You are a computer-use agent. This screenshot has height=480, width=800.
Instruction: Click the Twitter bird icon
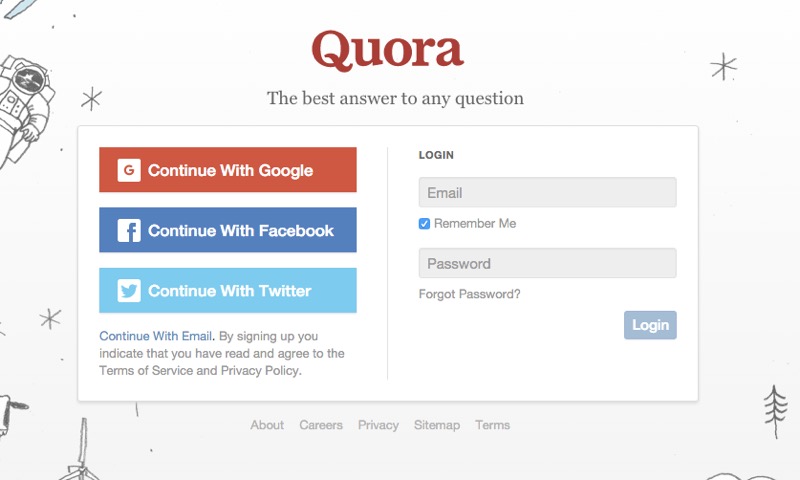(129, 291)
